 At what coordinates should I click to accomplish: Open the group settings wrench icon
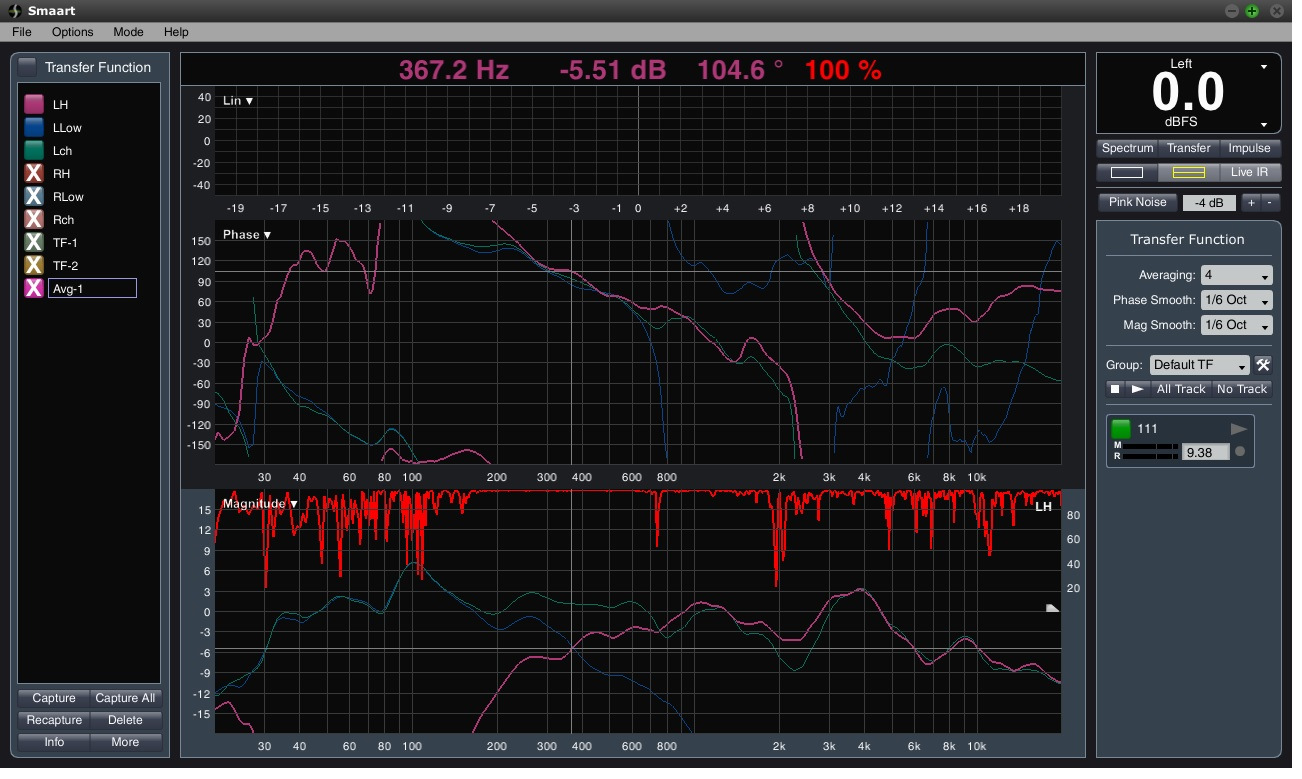pyautogui.click(x=1263, y=365)
